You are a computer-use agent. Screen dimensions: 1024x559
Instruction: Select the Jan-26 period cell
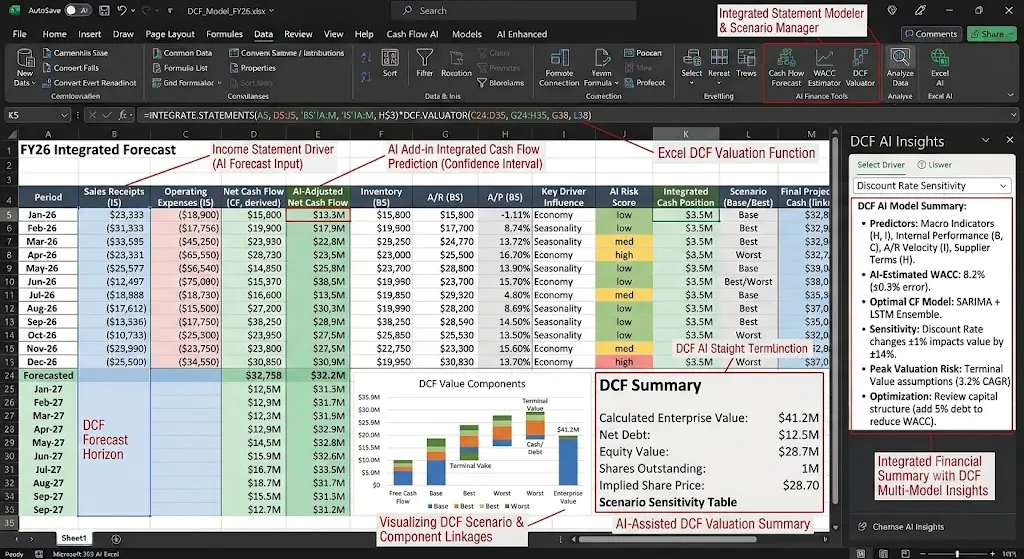tap(48, 215)
